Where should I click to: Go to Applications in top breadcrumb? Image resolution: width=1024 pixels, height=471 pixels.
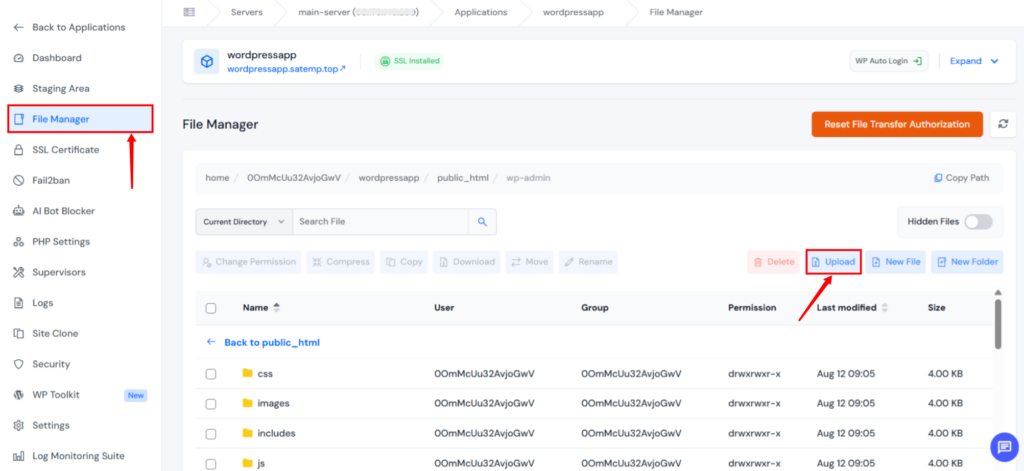481,12
